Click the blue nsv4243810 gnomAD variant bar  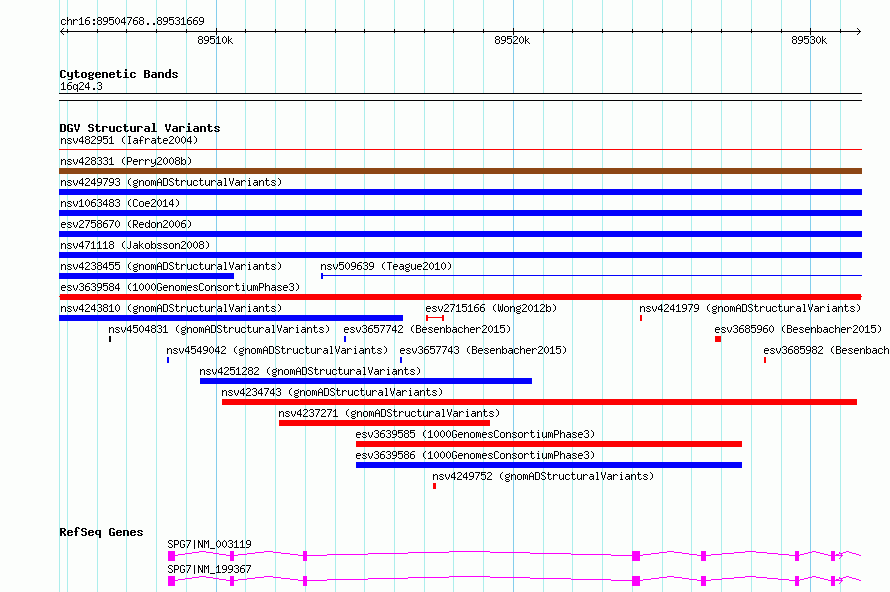click(x=231, y=318)
